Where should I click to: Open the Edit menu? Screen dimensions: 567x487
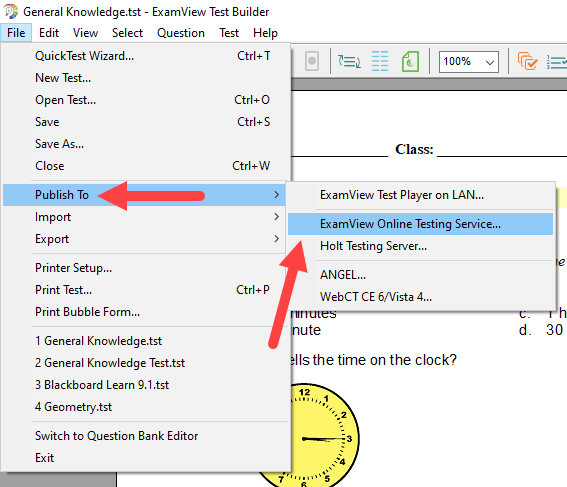point(49,33)
